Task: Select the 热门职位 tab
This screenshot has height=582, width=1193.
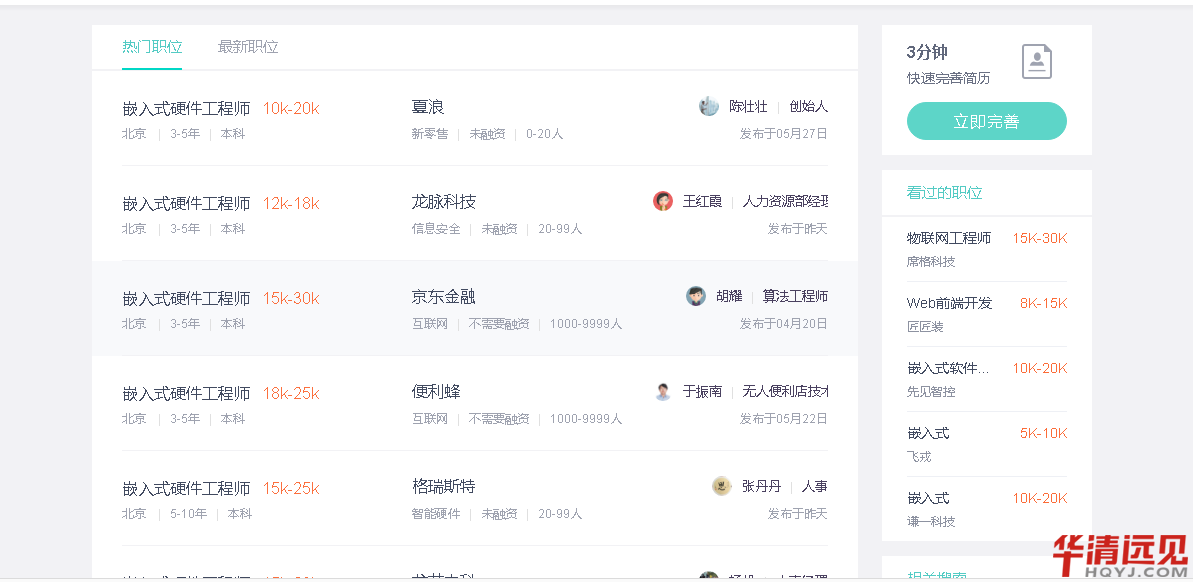Action: (152, 47)
